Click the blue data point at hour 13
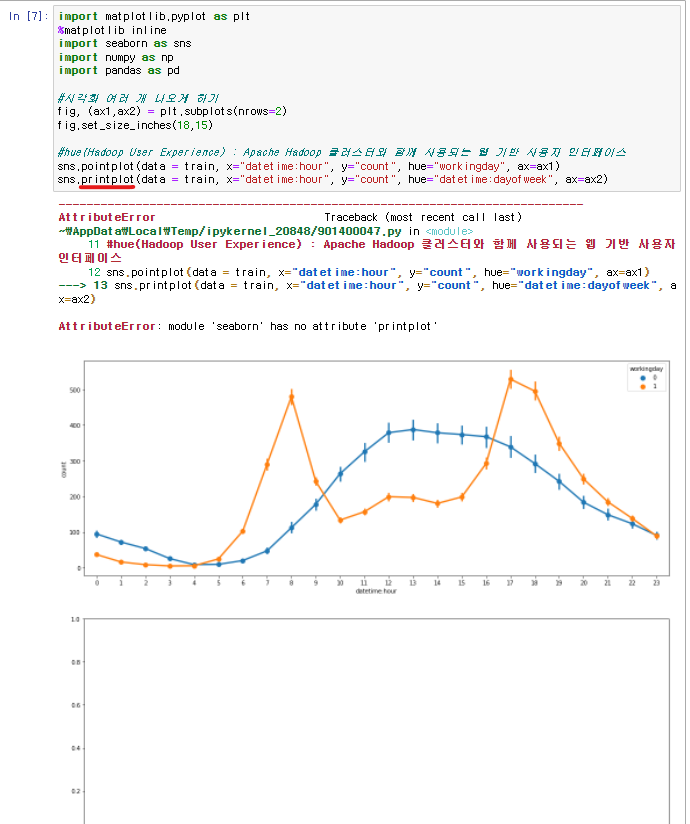The image size is (690, 824). pyautogui.click(x=413, y=430)
